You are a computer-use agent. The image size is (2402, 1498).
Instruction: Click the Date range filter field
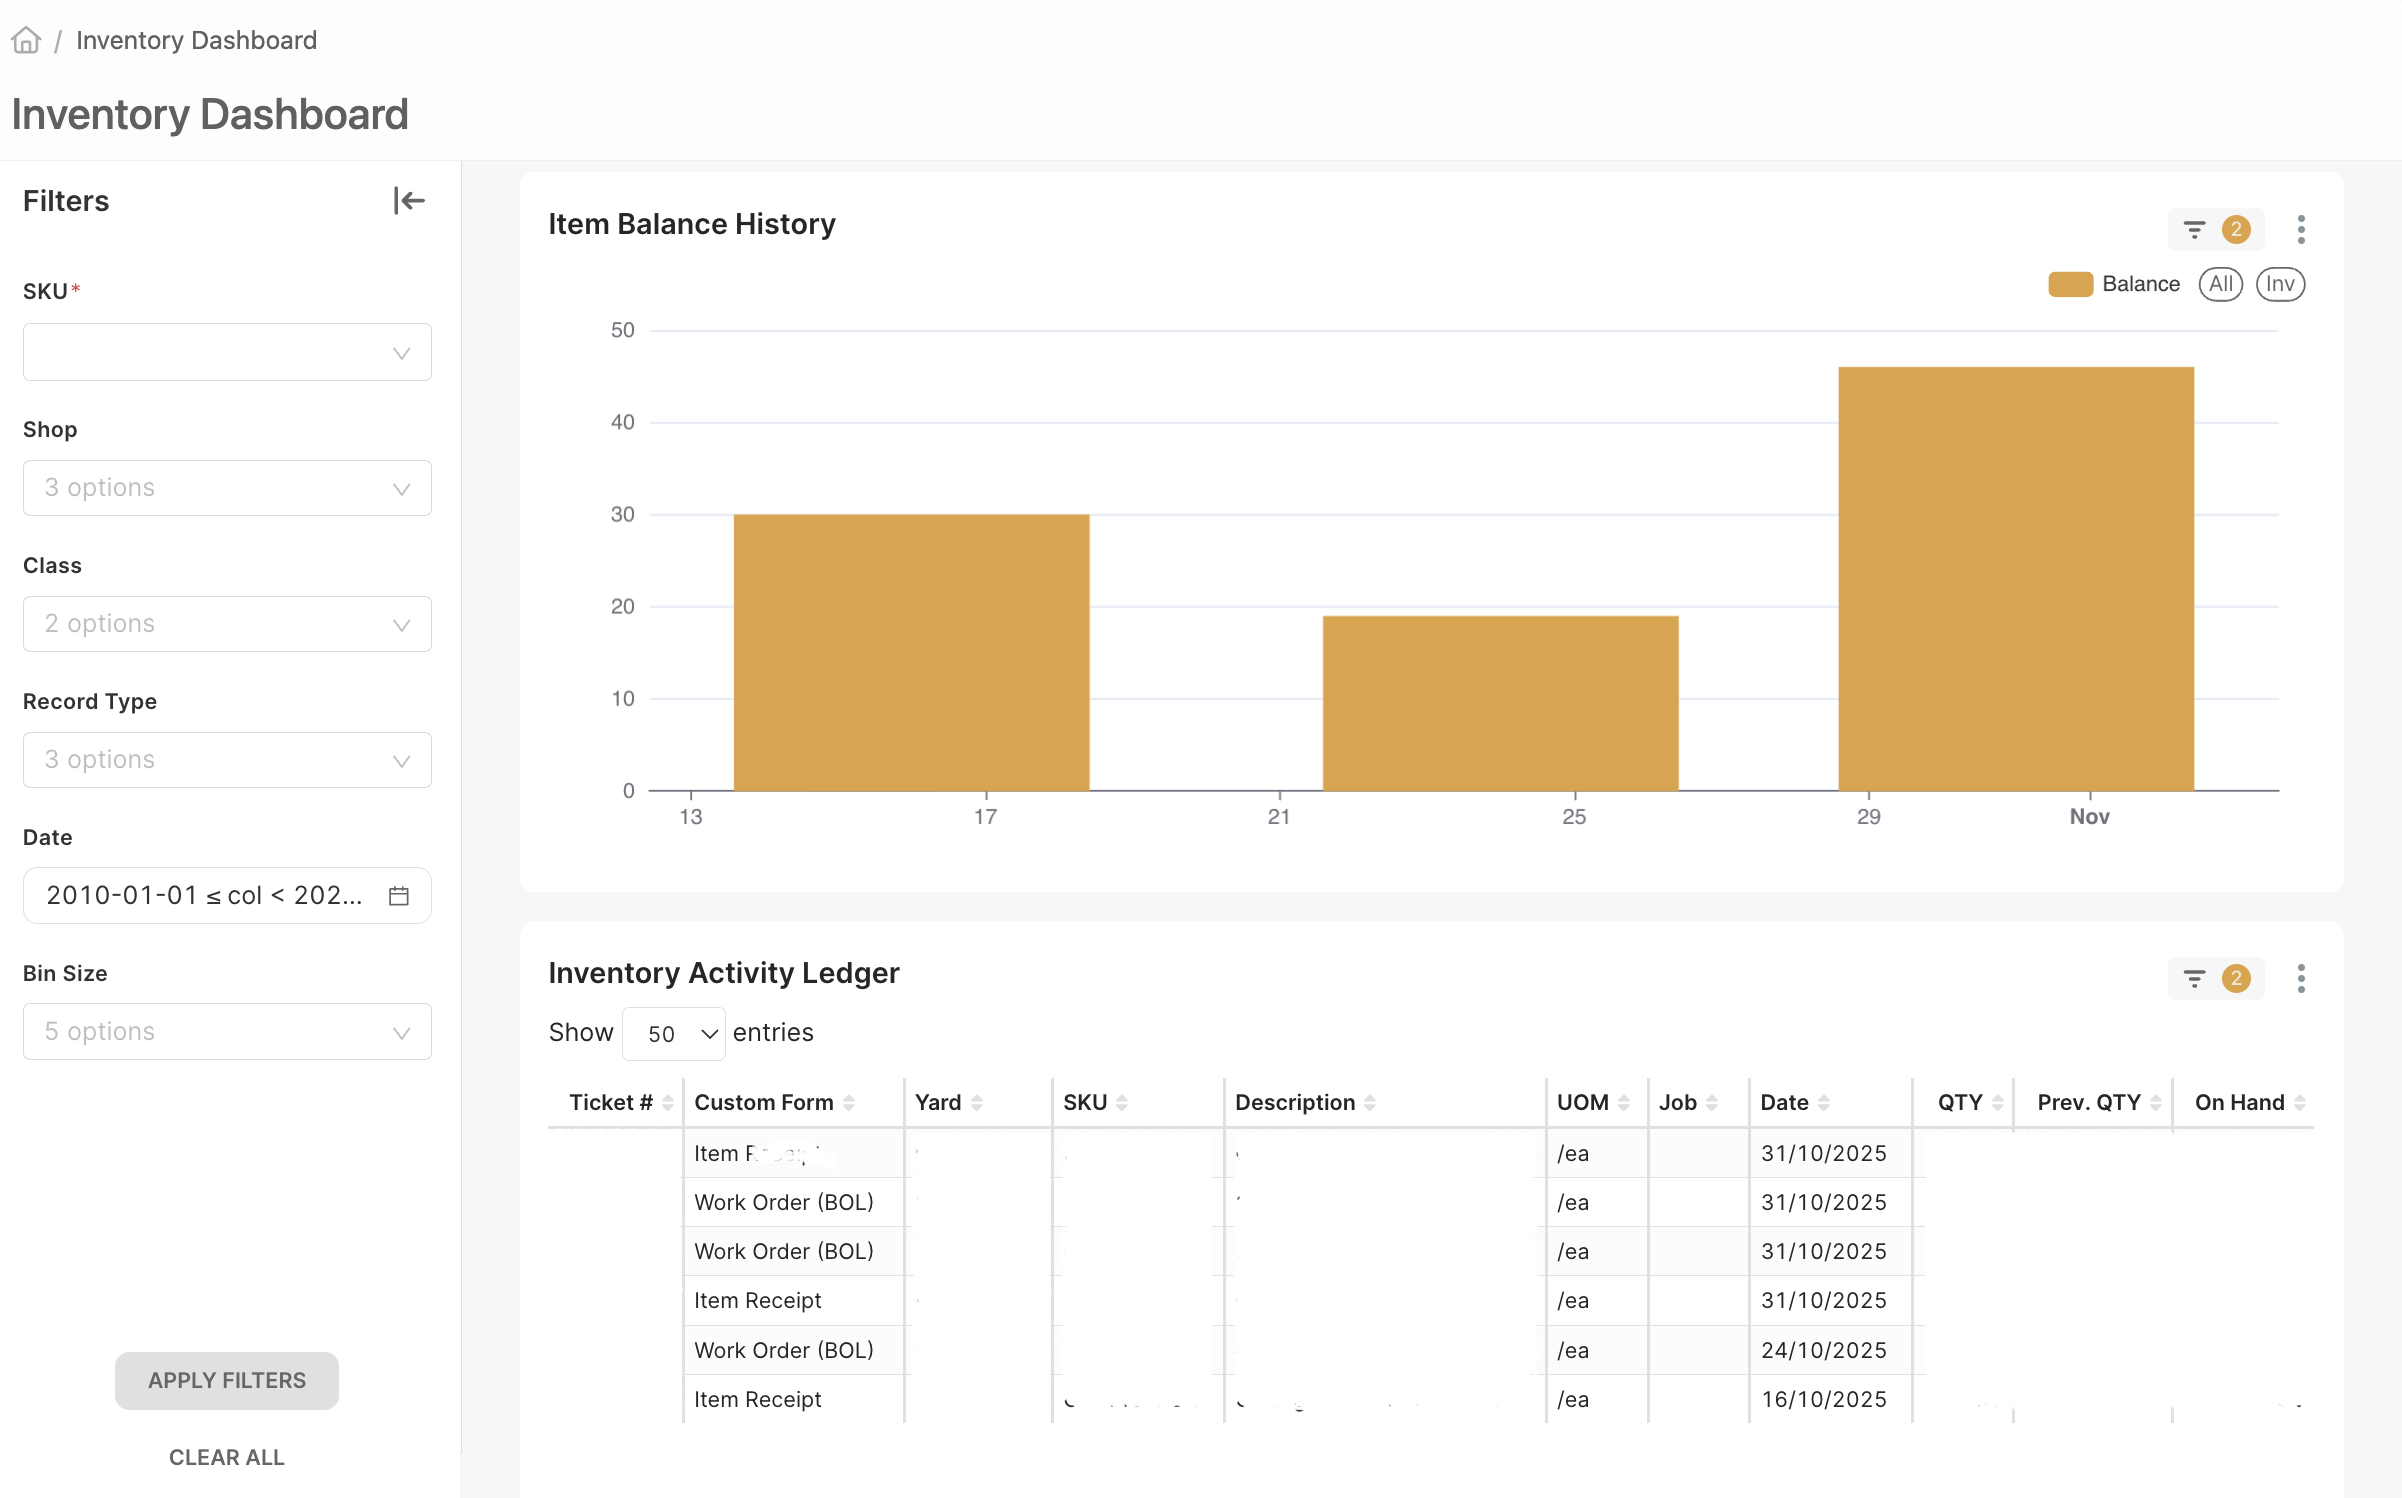click(x=205, y=895)
